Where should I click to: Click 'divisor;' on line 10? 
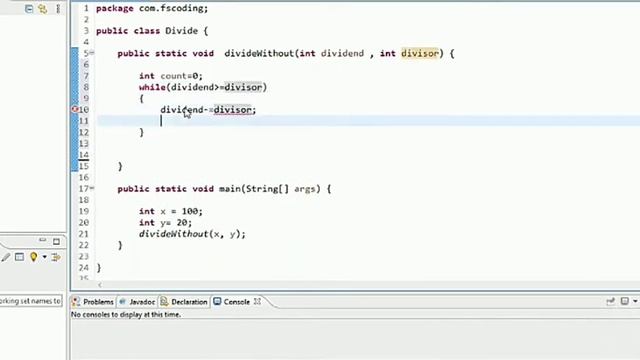coord(235,110)
